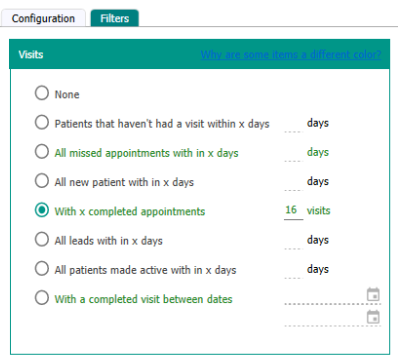
Task: Edit the visits count field showing 16
Action: (293, 210)
